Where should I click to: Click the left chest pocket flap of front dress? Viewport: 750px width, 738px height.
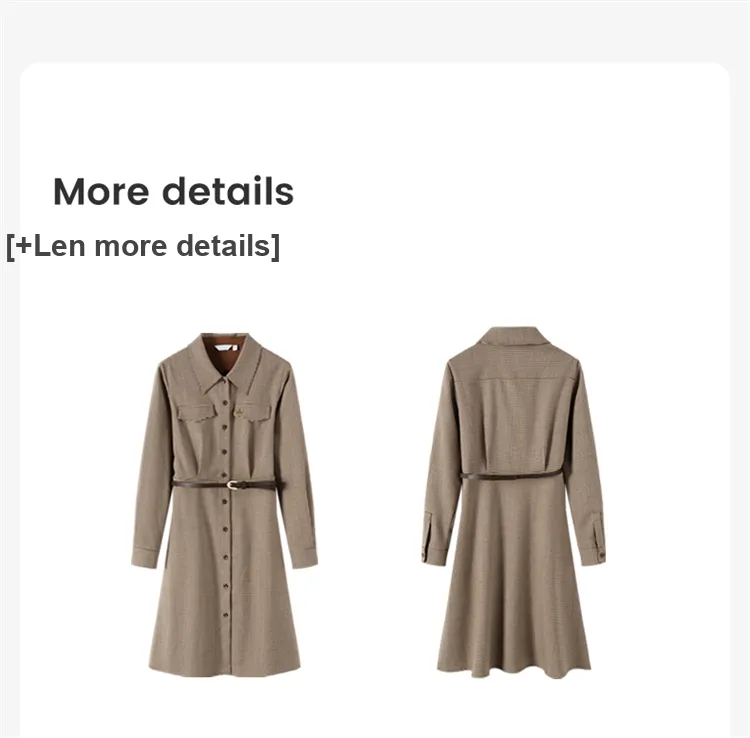[196, 412]
